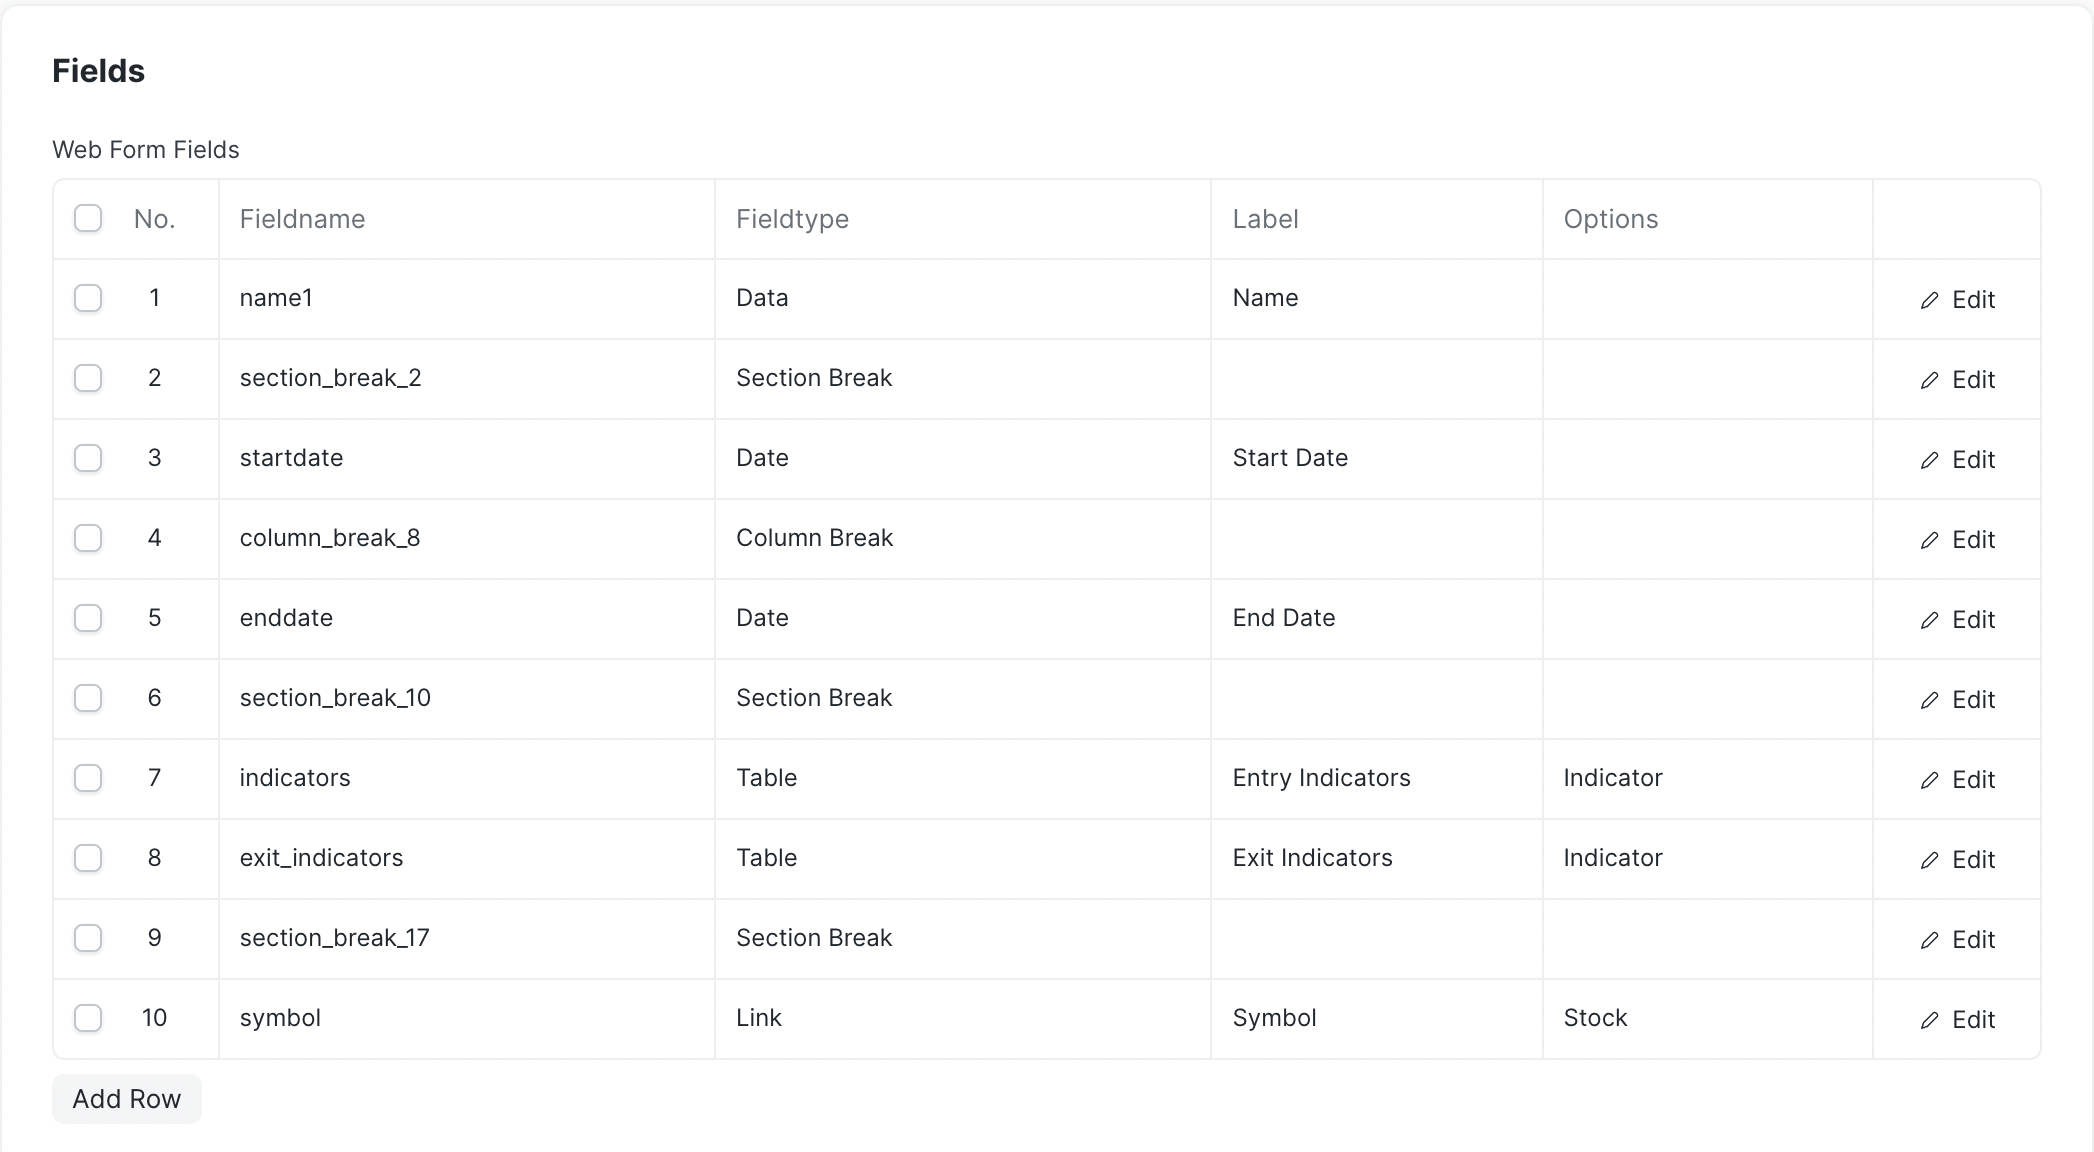This screenshot has width=2094, height=1152.
Task: Click the pencil icon for exit_indicators
Action: point(1931,859)
